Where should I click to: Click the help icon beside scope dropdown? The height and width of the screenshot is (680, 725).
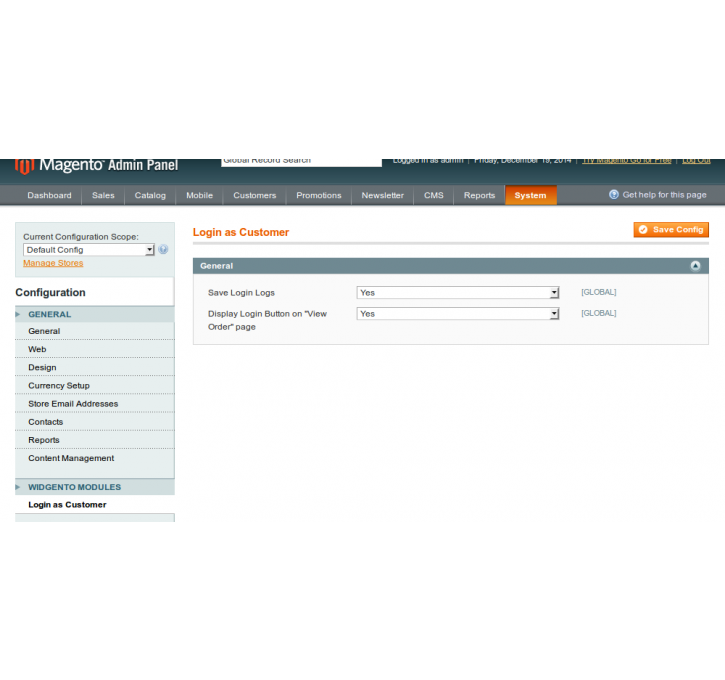click(163, 250)
